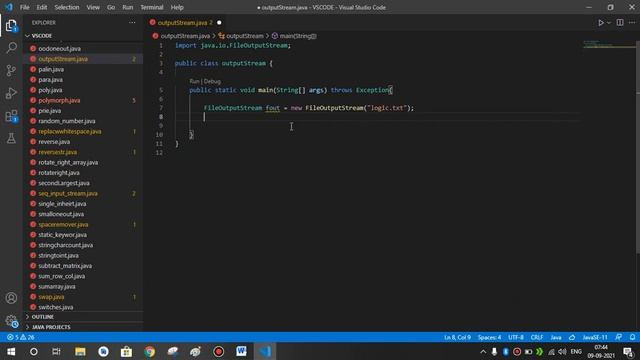Open Google Chrome from the taskbar

(x=150, y=351)
